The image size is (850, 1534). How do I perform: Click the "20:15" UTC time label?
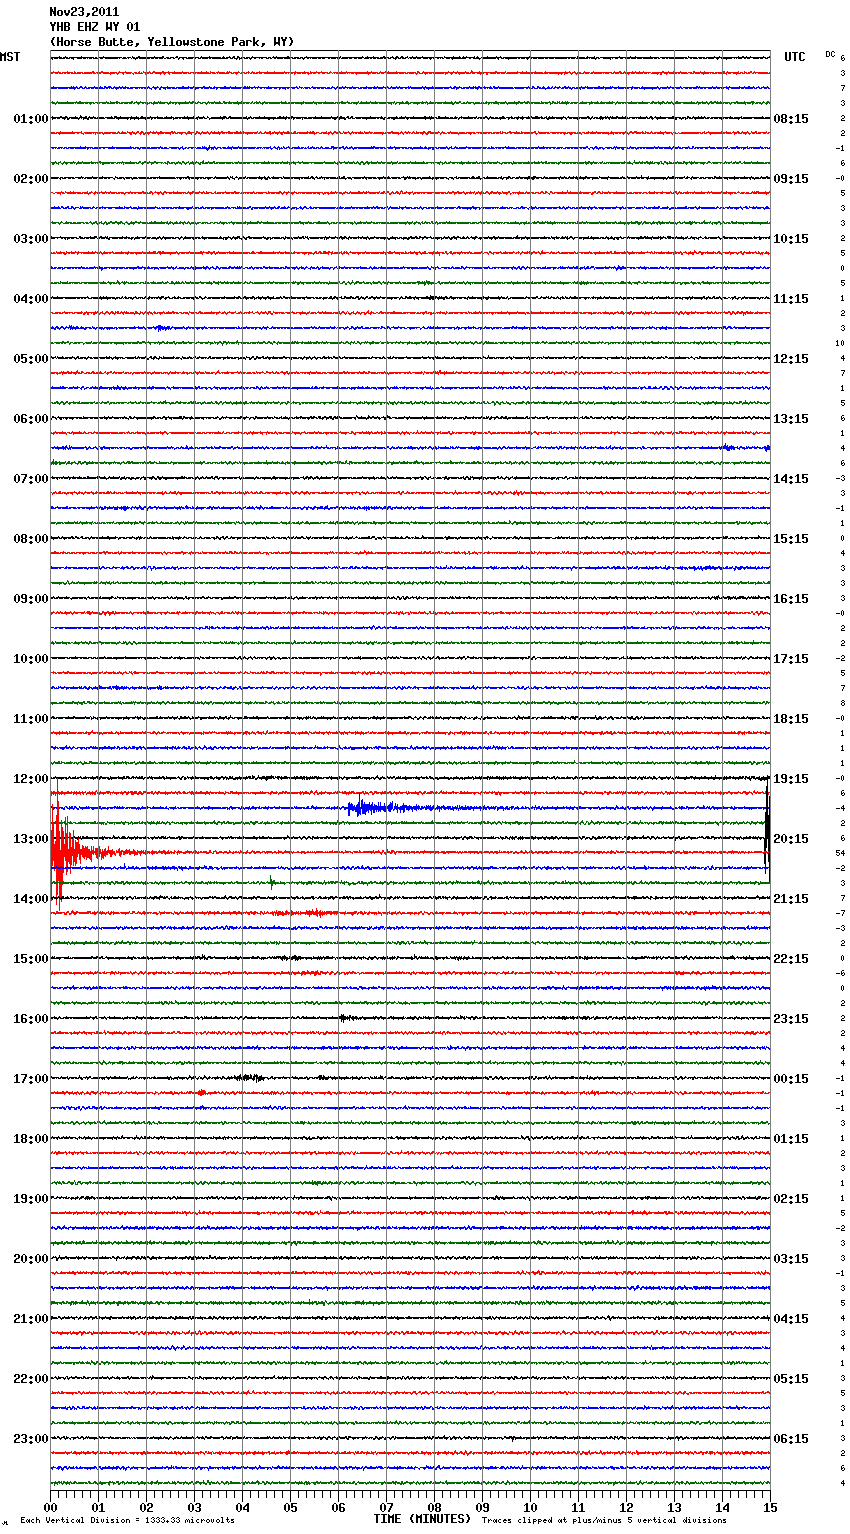point(791,839)
